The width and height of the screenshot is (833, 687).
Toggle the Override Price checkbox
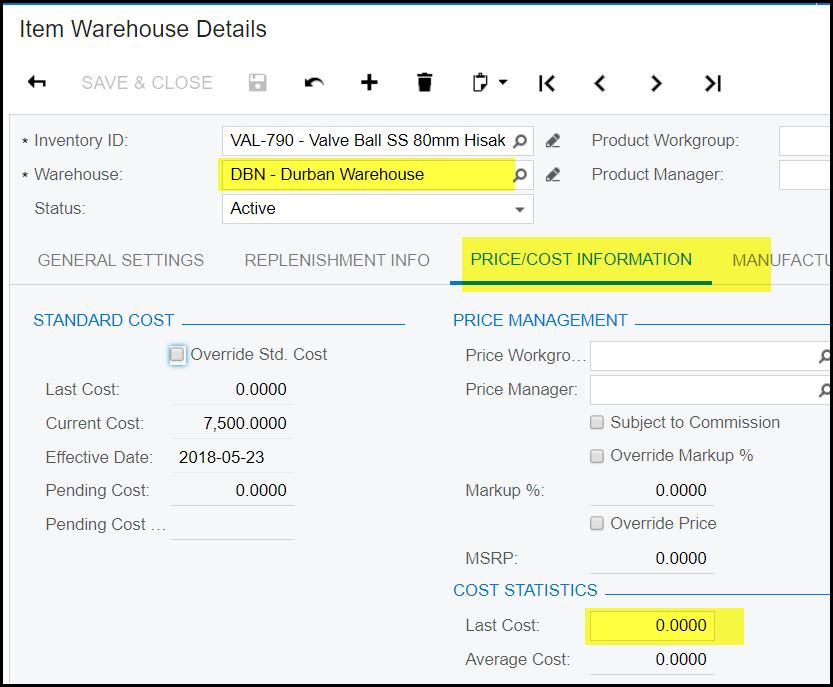point(597,523)
